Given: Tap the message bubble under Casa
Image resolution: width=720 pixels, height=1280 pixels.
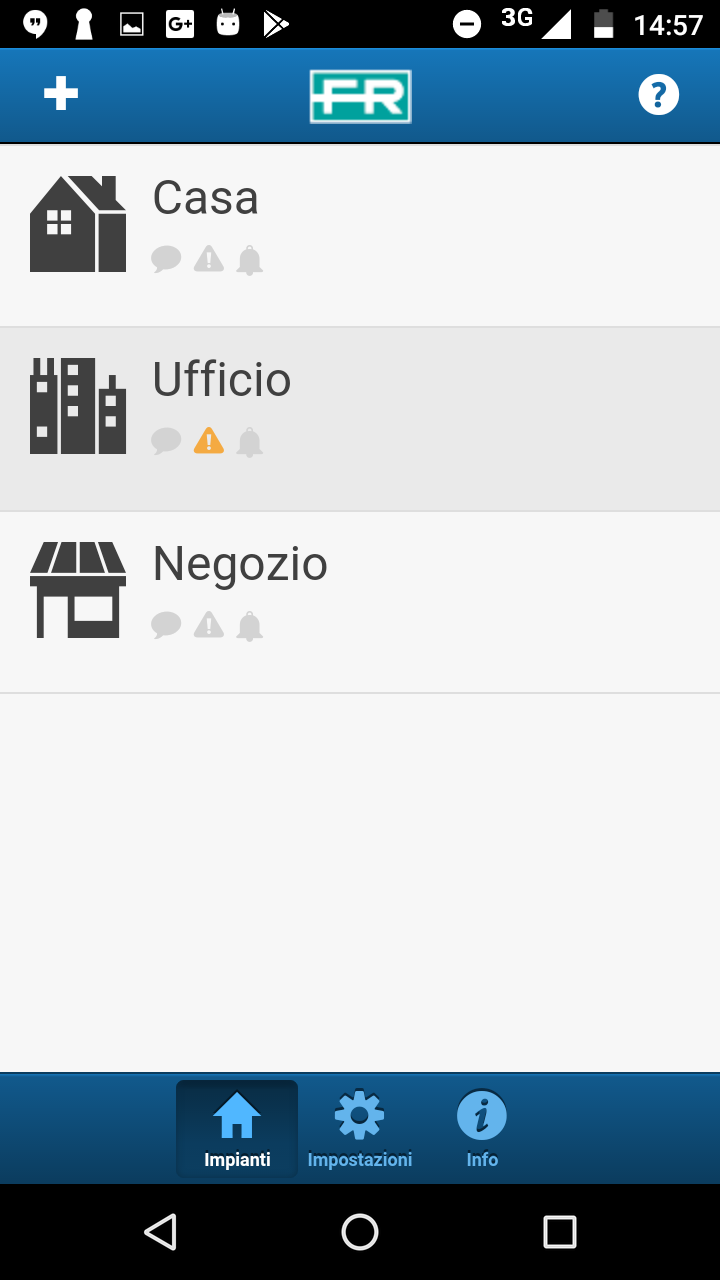Looking at the screenshot, I should (166, 259).
